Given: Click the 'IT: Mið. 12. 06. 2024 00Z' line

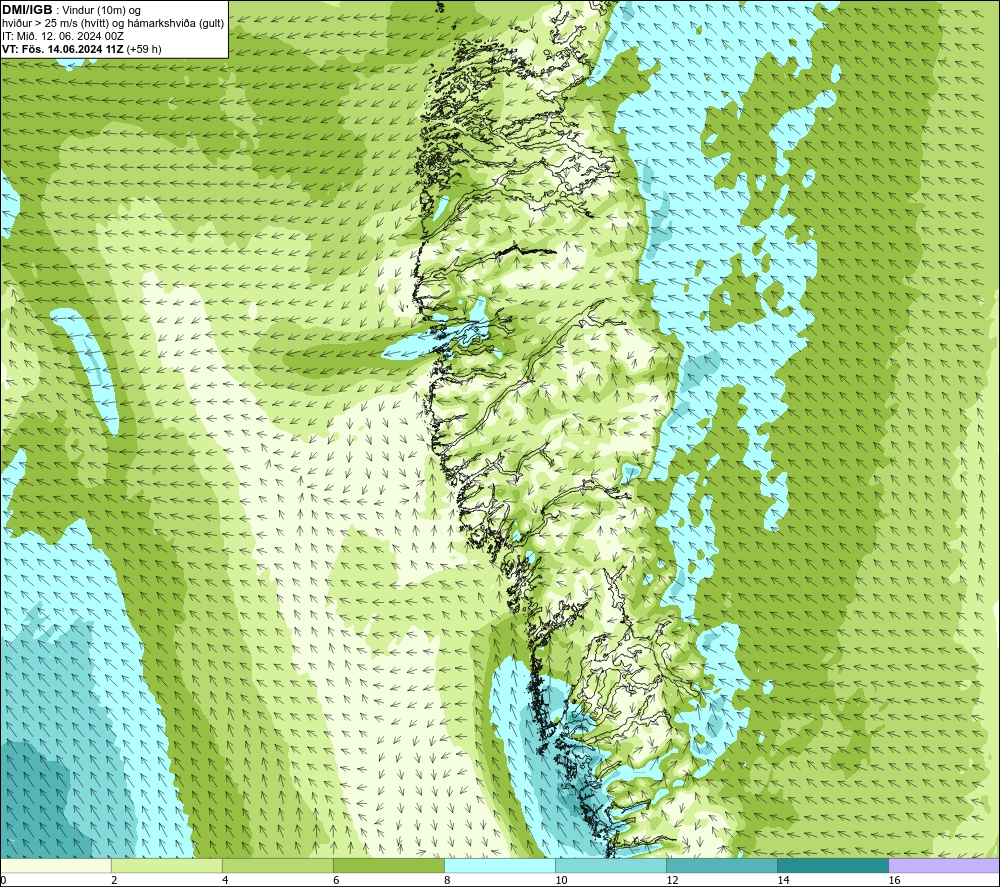Looking at the screenshot, I should coord(63,36).
